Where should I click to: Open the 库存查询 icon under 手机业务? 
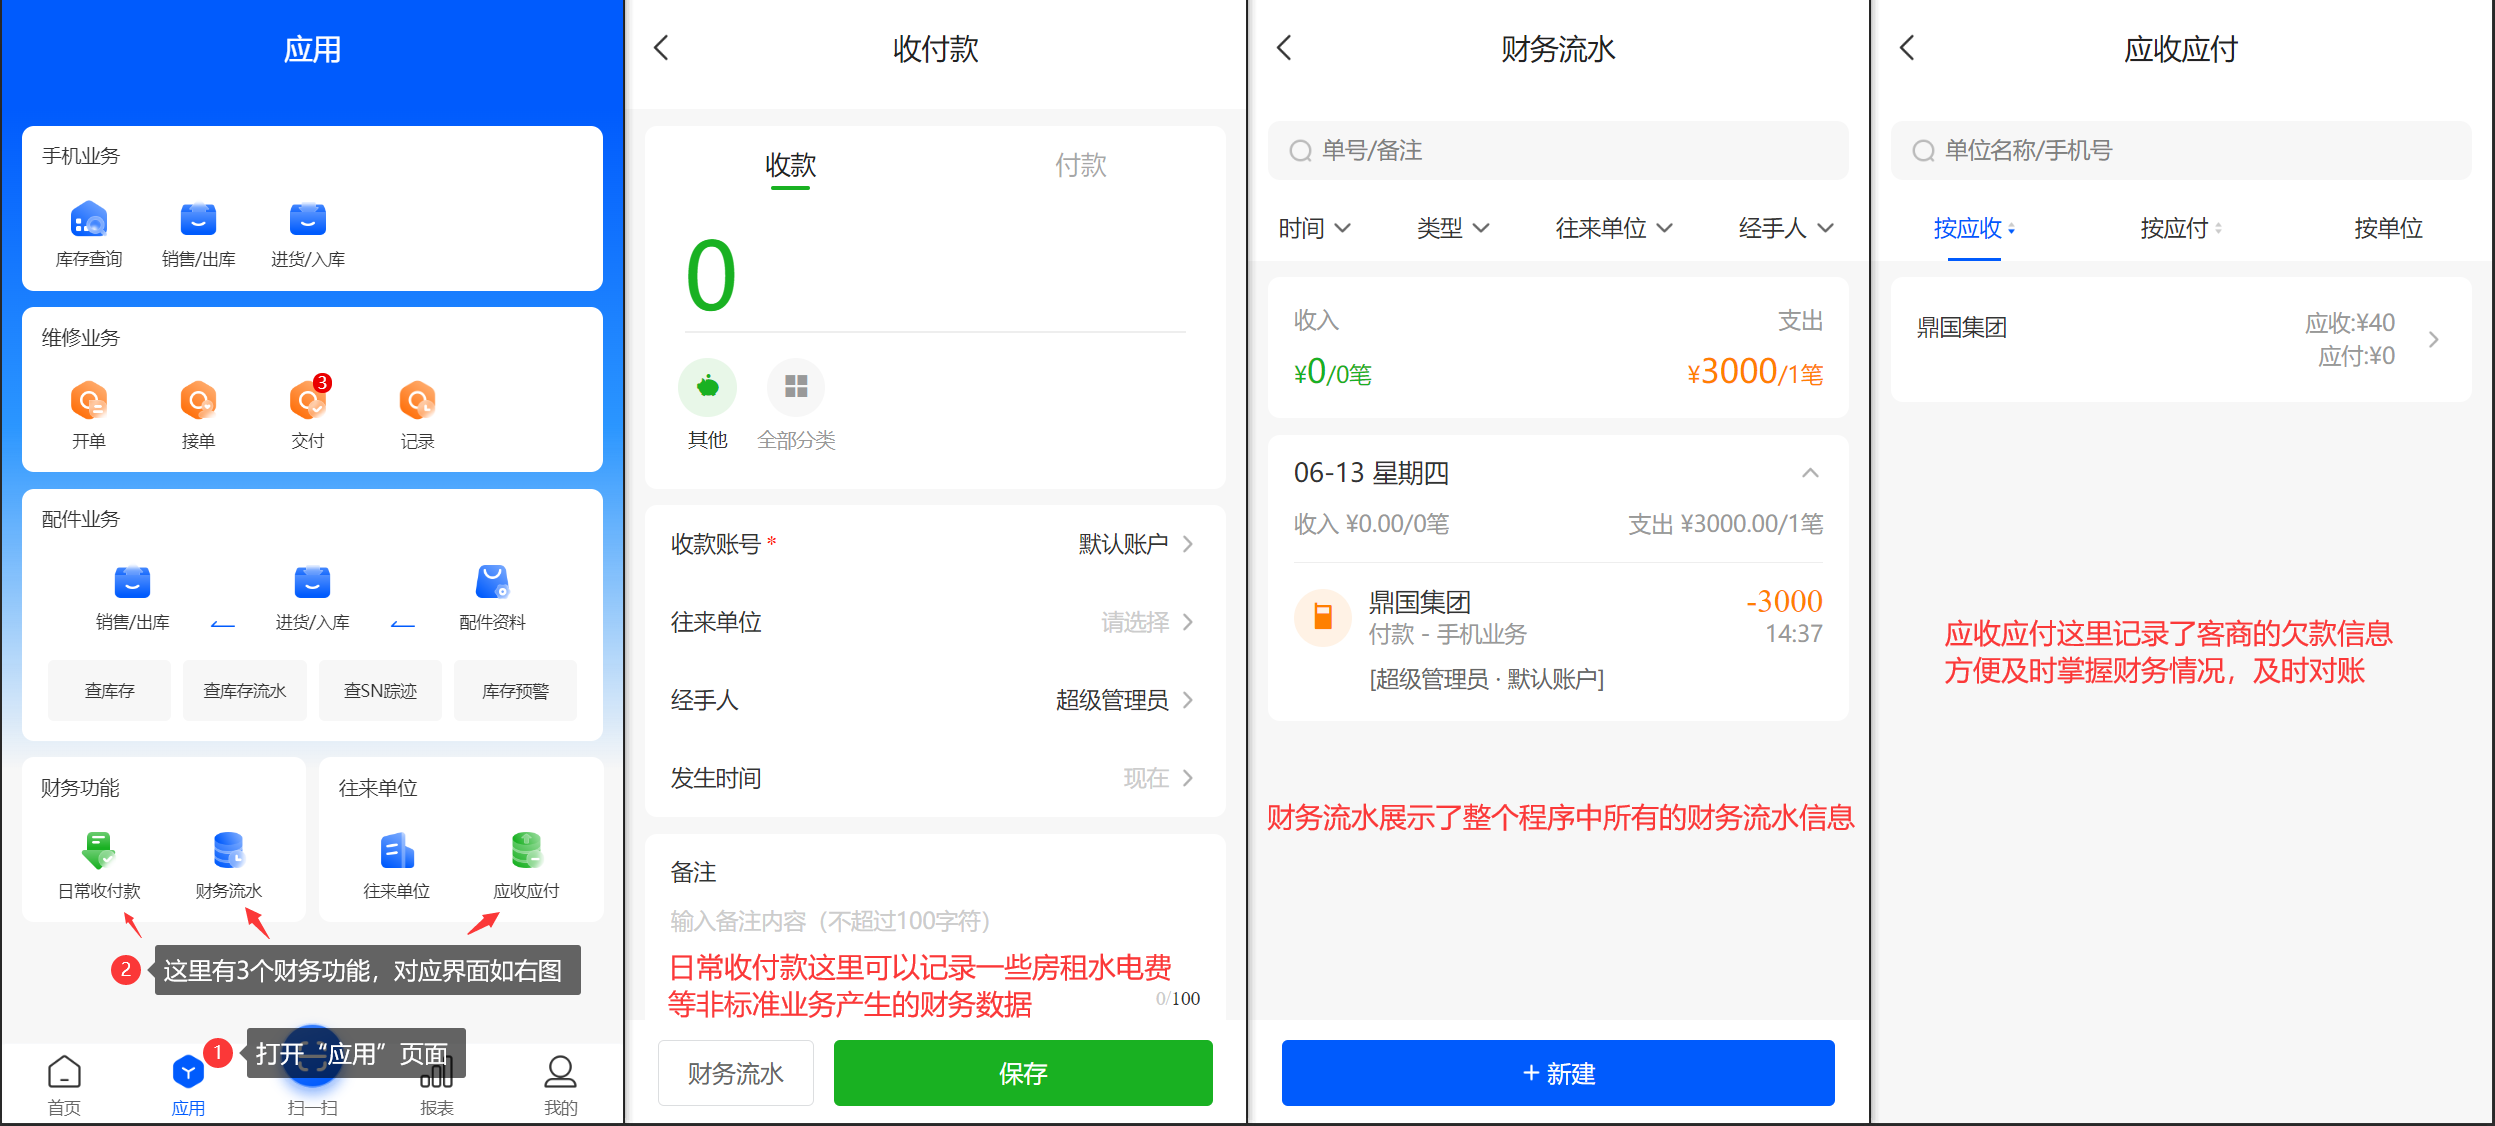click(89, 220)
